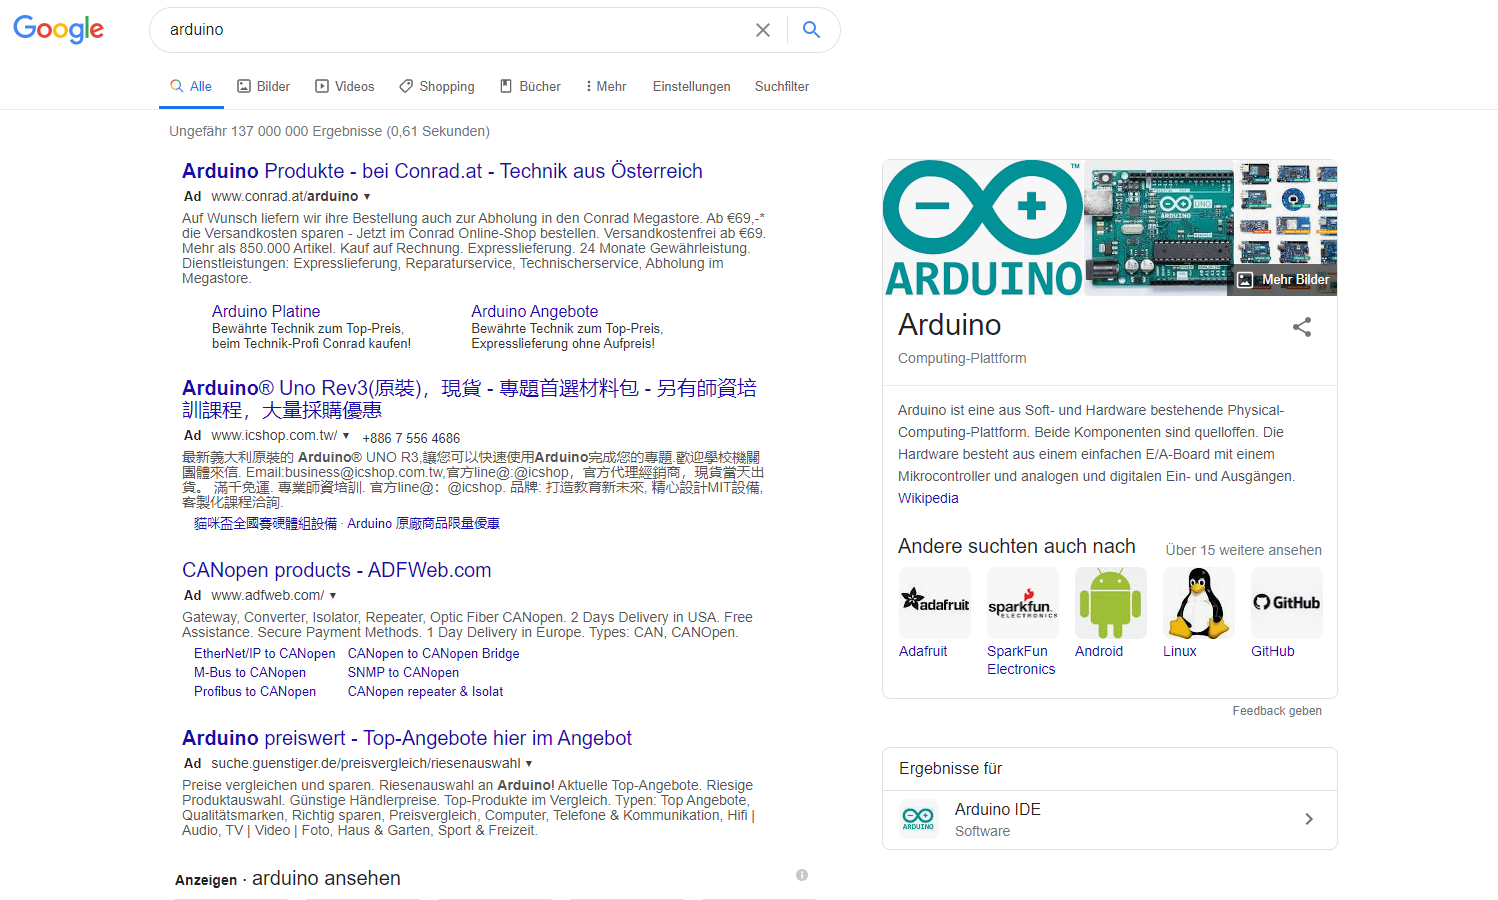Open the Arduino Produkte bei Conrad.at ad
This screenshot has width=1498, height=900.
click(442, 171)
